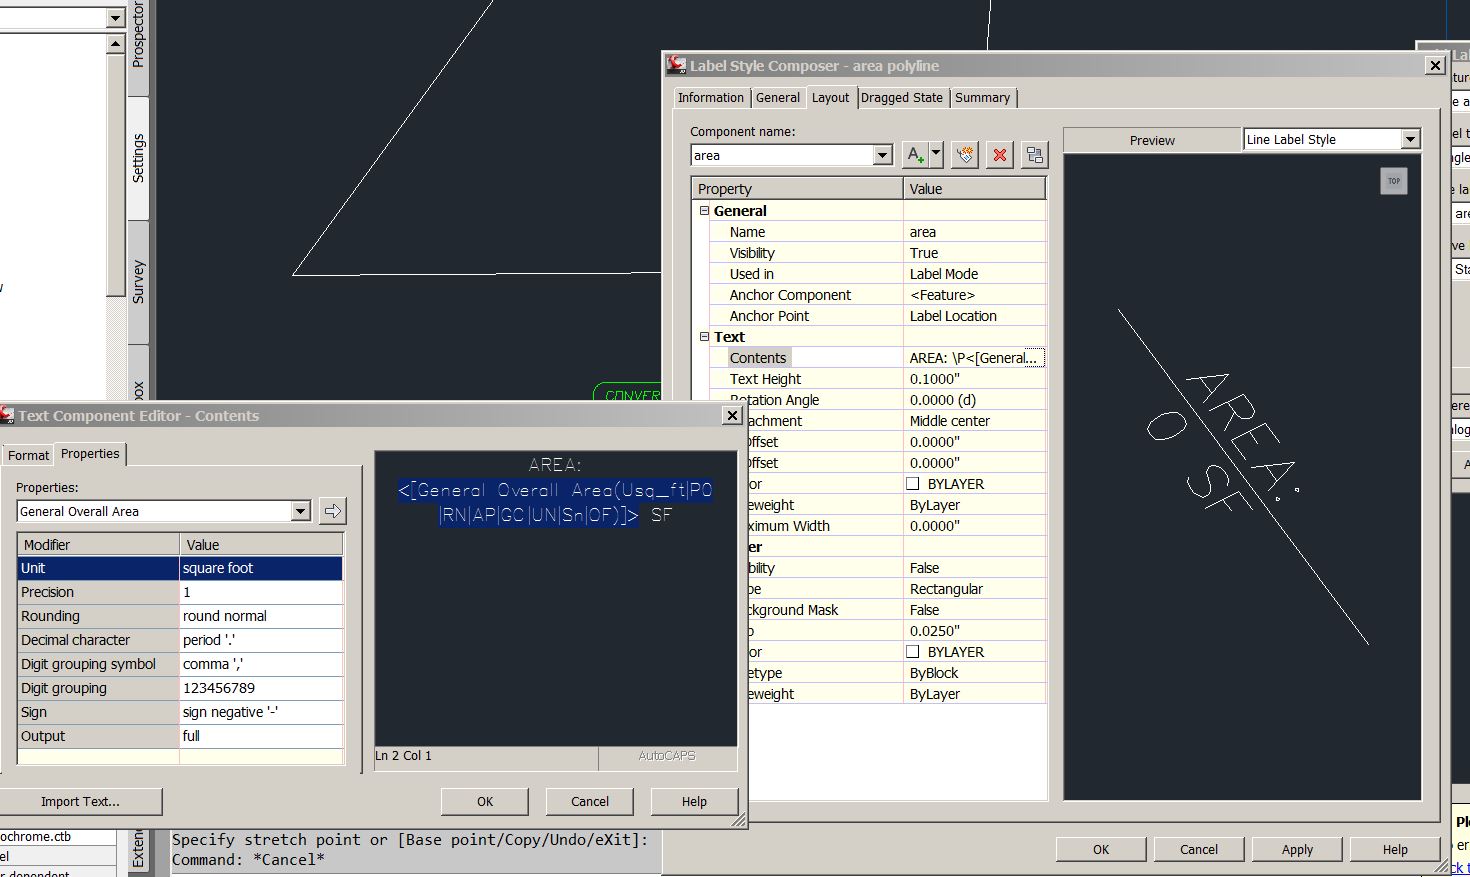Open the Component name dropdown showing area

[x=883, y=155]
